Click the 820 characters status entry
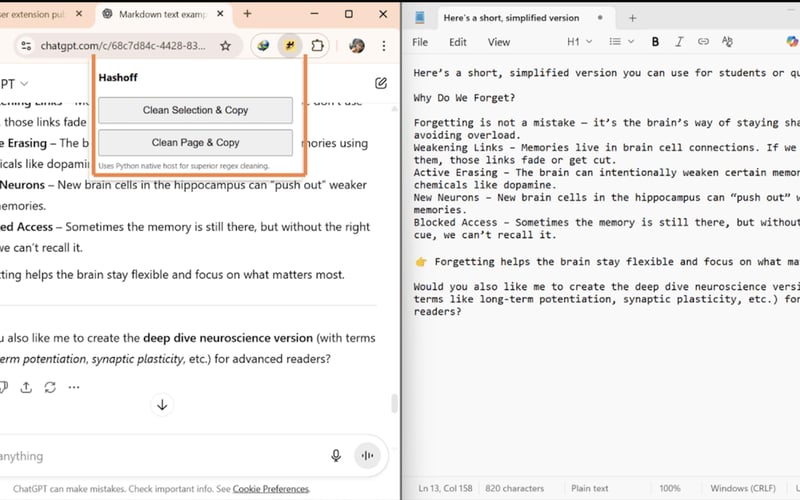The height and width of the screenshot is (500, 800). [514, 488]
